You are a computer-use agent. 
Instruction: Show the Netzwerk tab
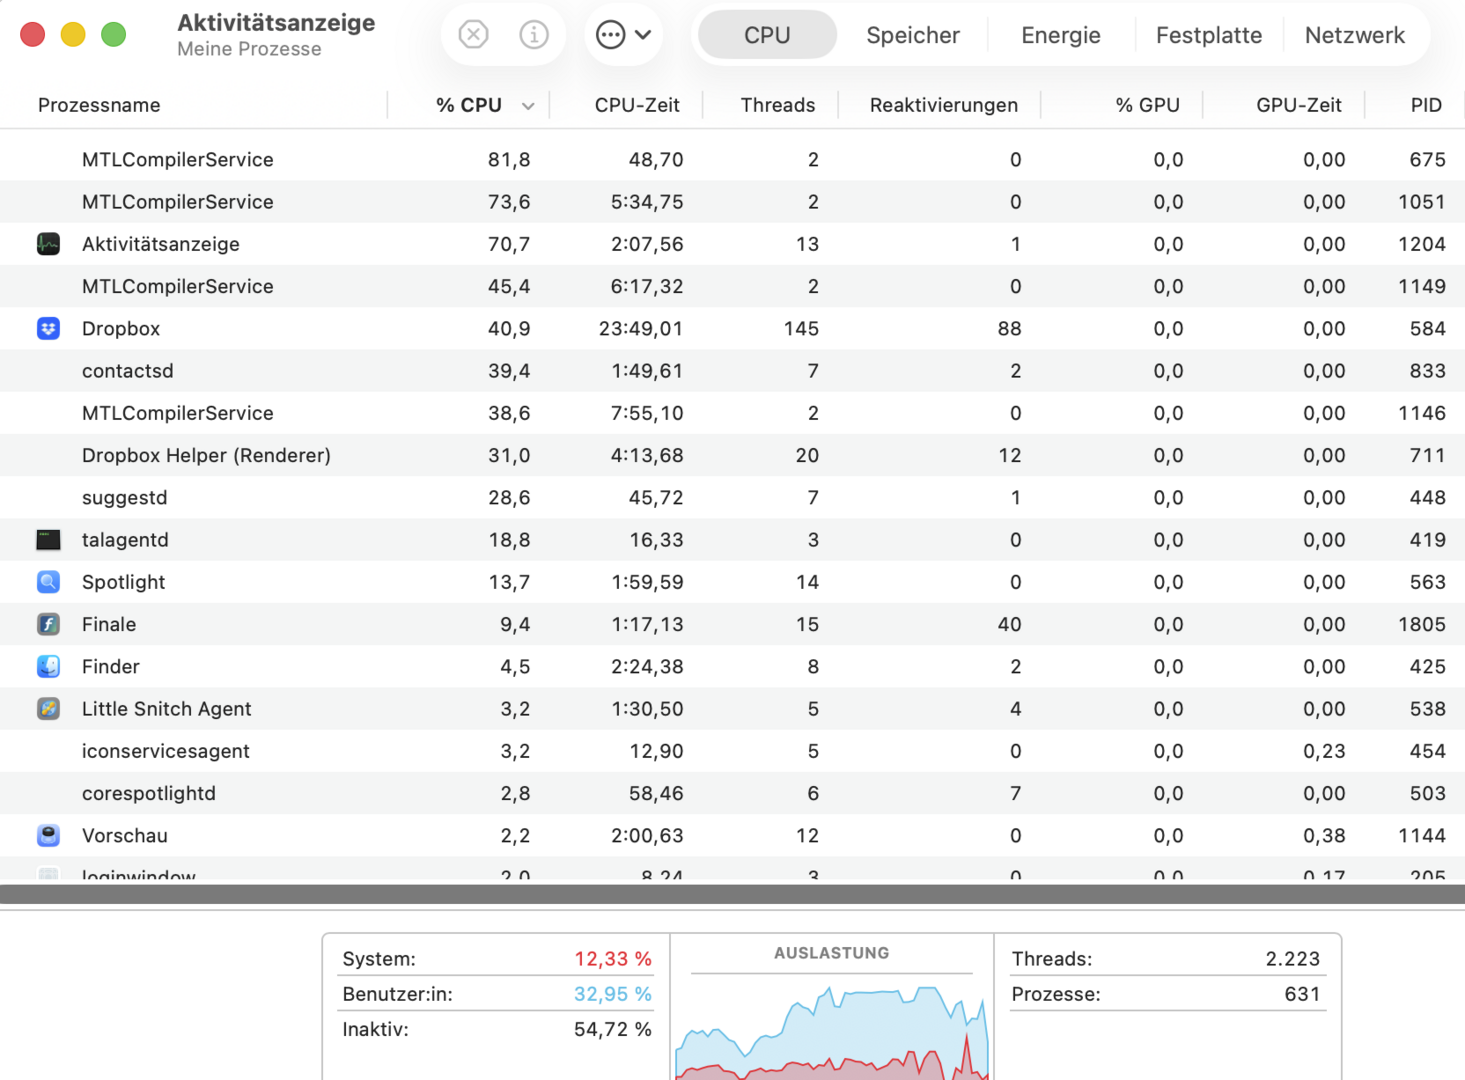click(x=1354, y=35)
